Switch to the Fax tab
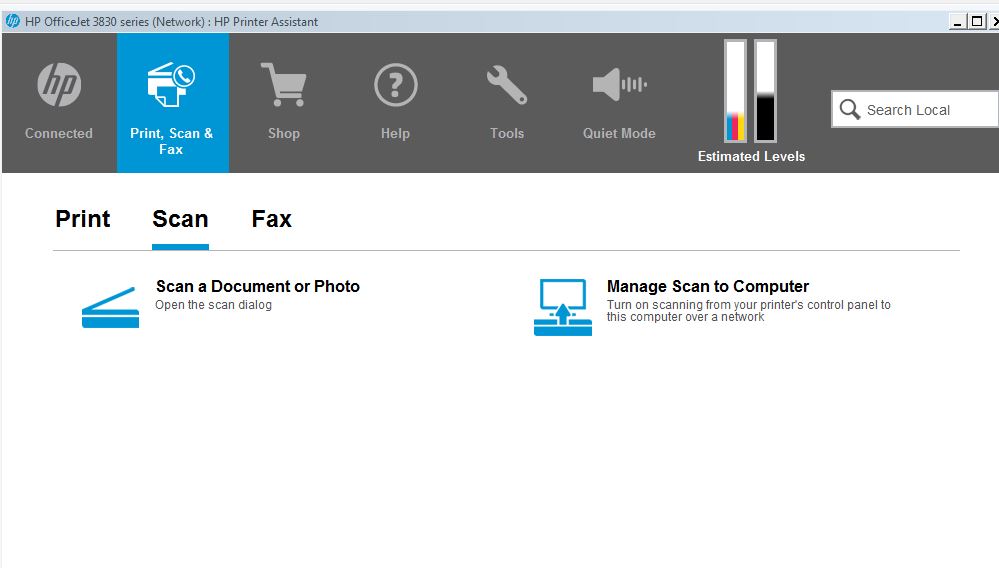 271,219
